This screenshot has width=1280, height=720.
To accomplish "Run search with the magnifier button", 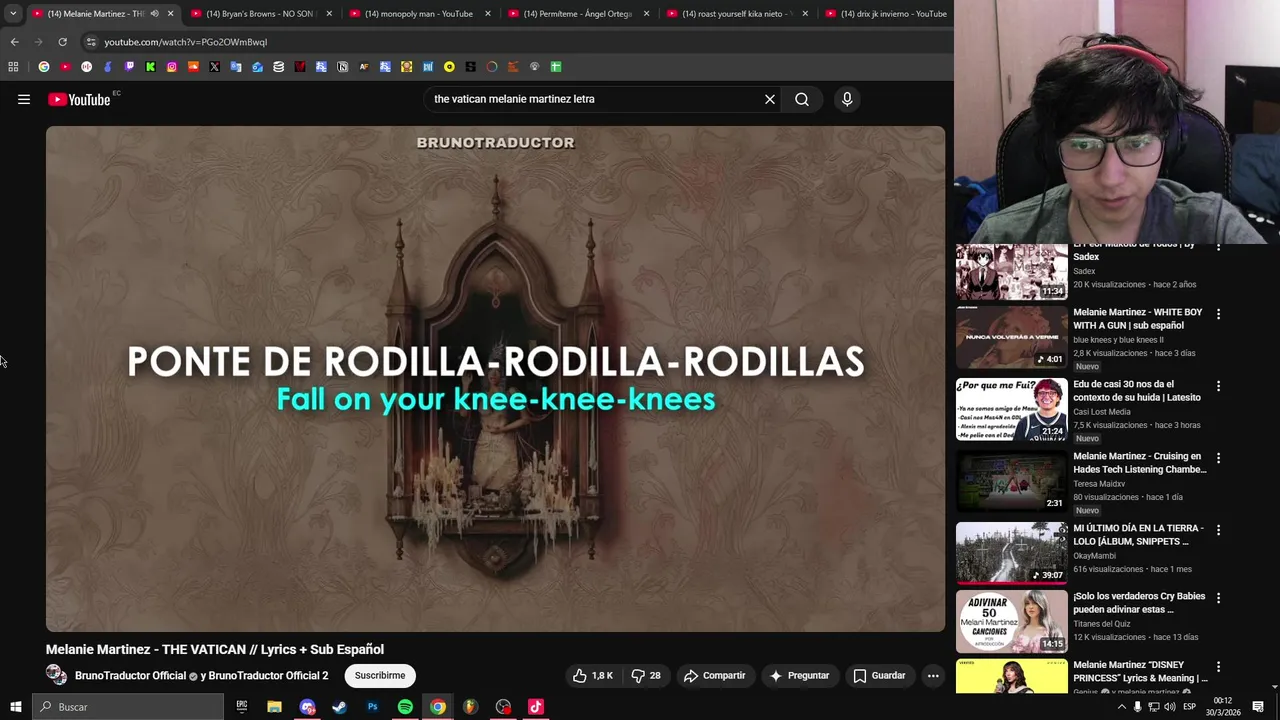I will point(802,99).
